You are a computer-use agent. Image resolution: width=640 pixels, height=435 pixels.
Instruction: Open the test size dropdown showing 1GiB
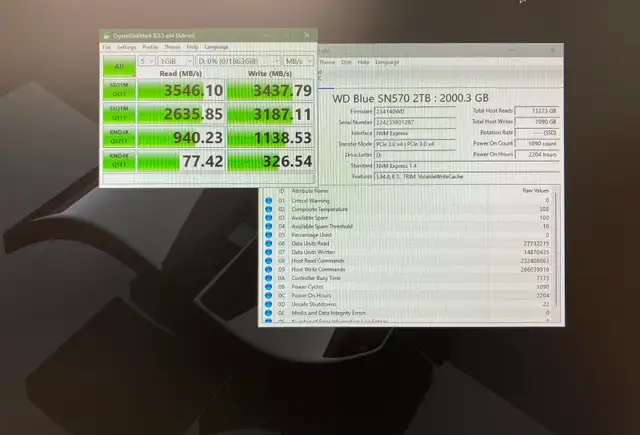pos(175,61)
